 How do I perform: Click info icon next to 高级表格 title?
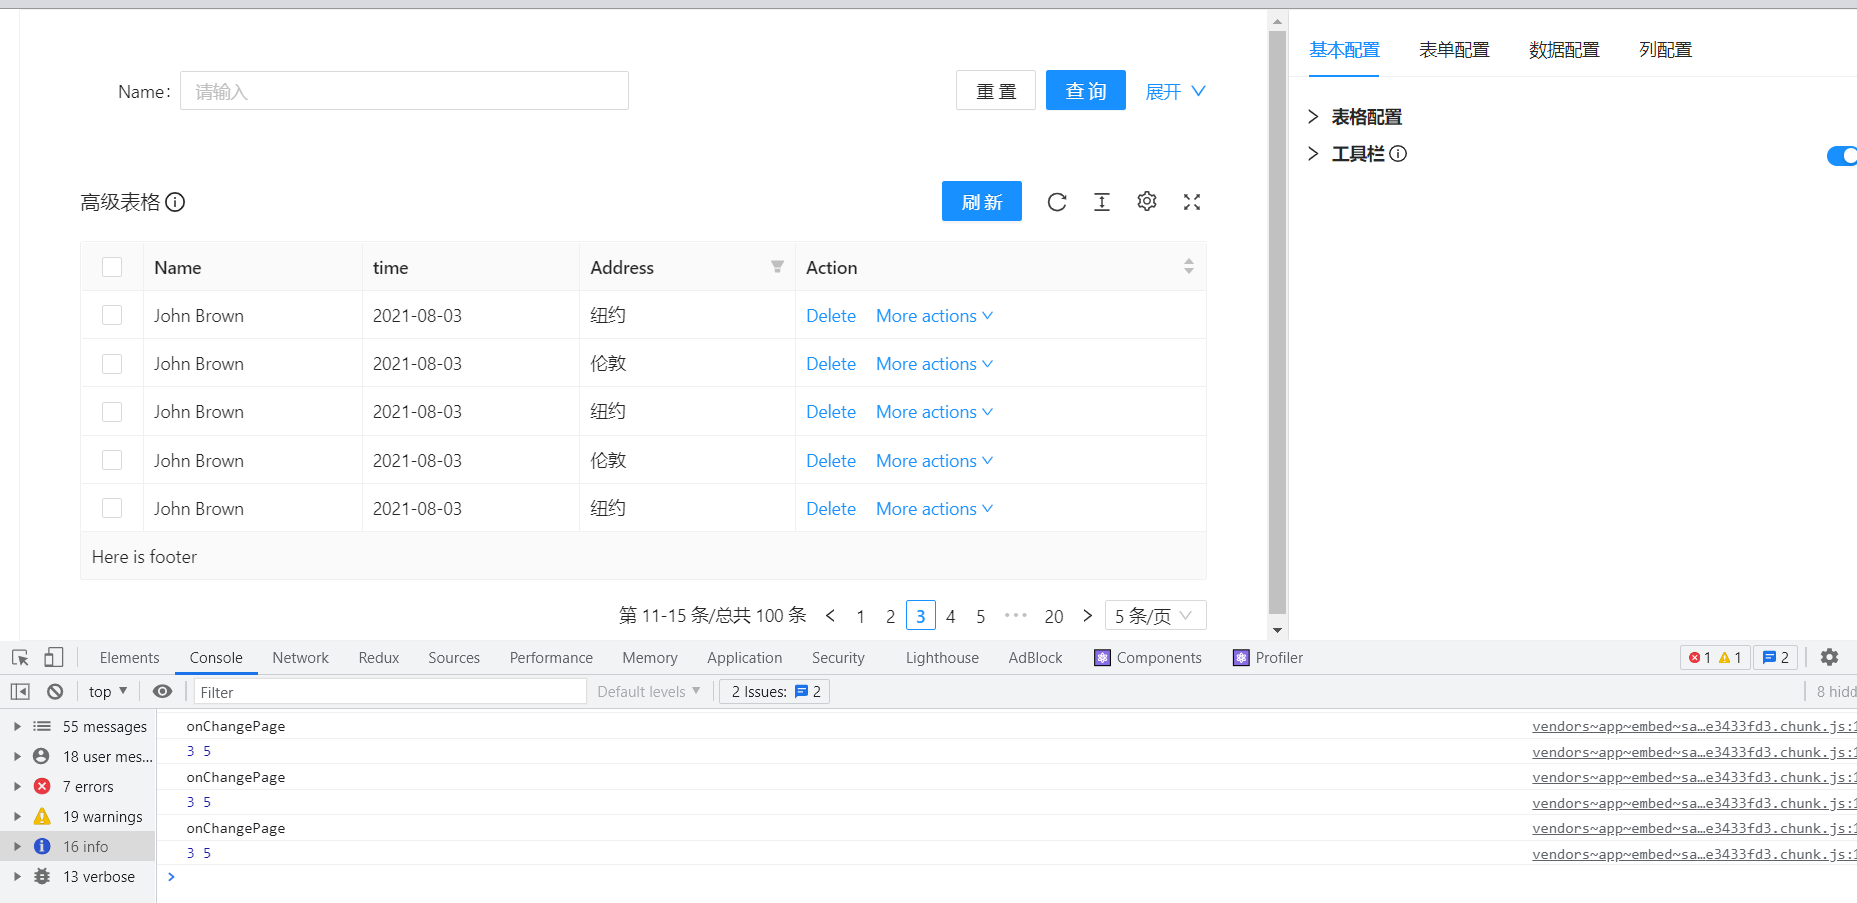coord(176,202)
